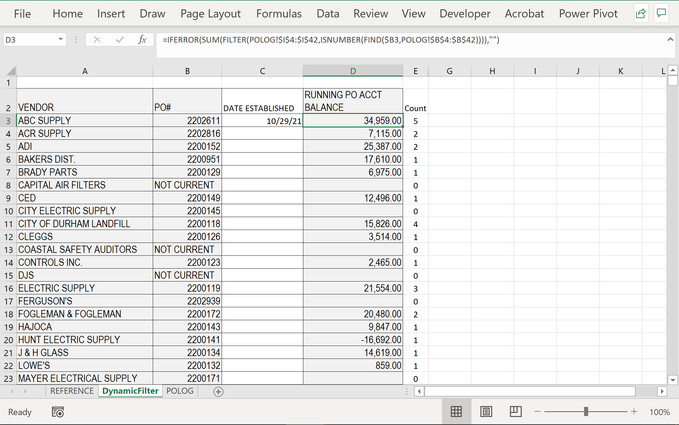Select balance cell 859.00
This screenshot has height=425, width=679.
(x=353, y=366)
